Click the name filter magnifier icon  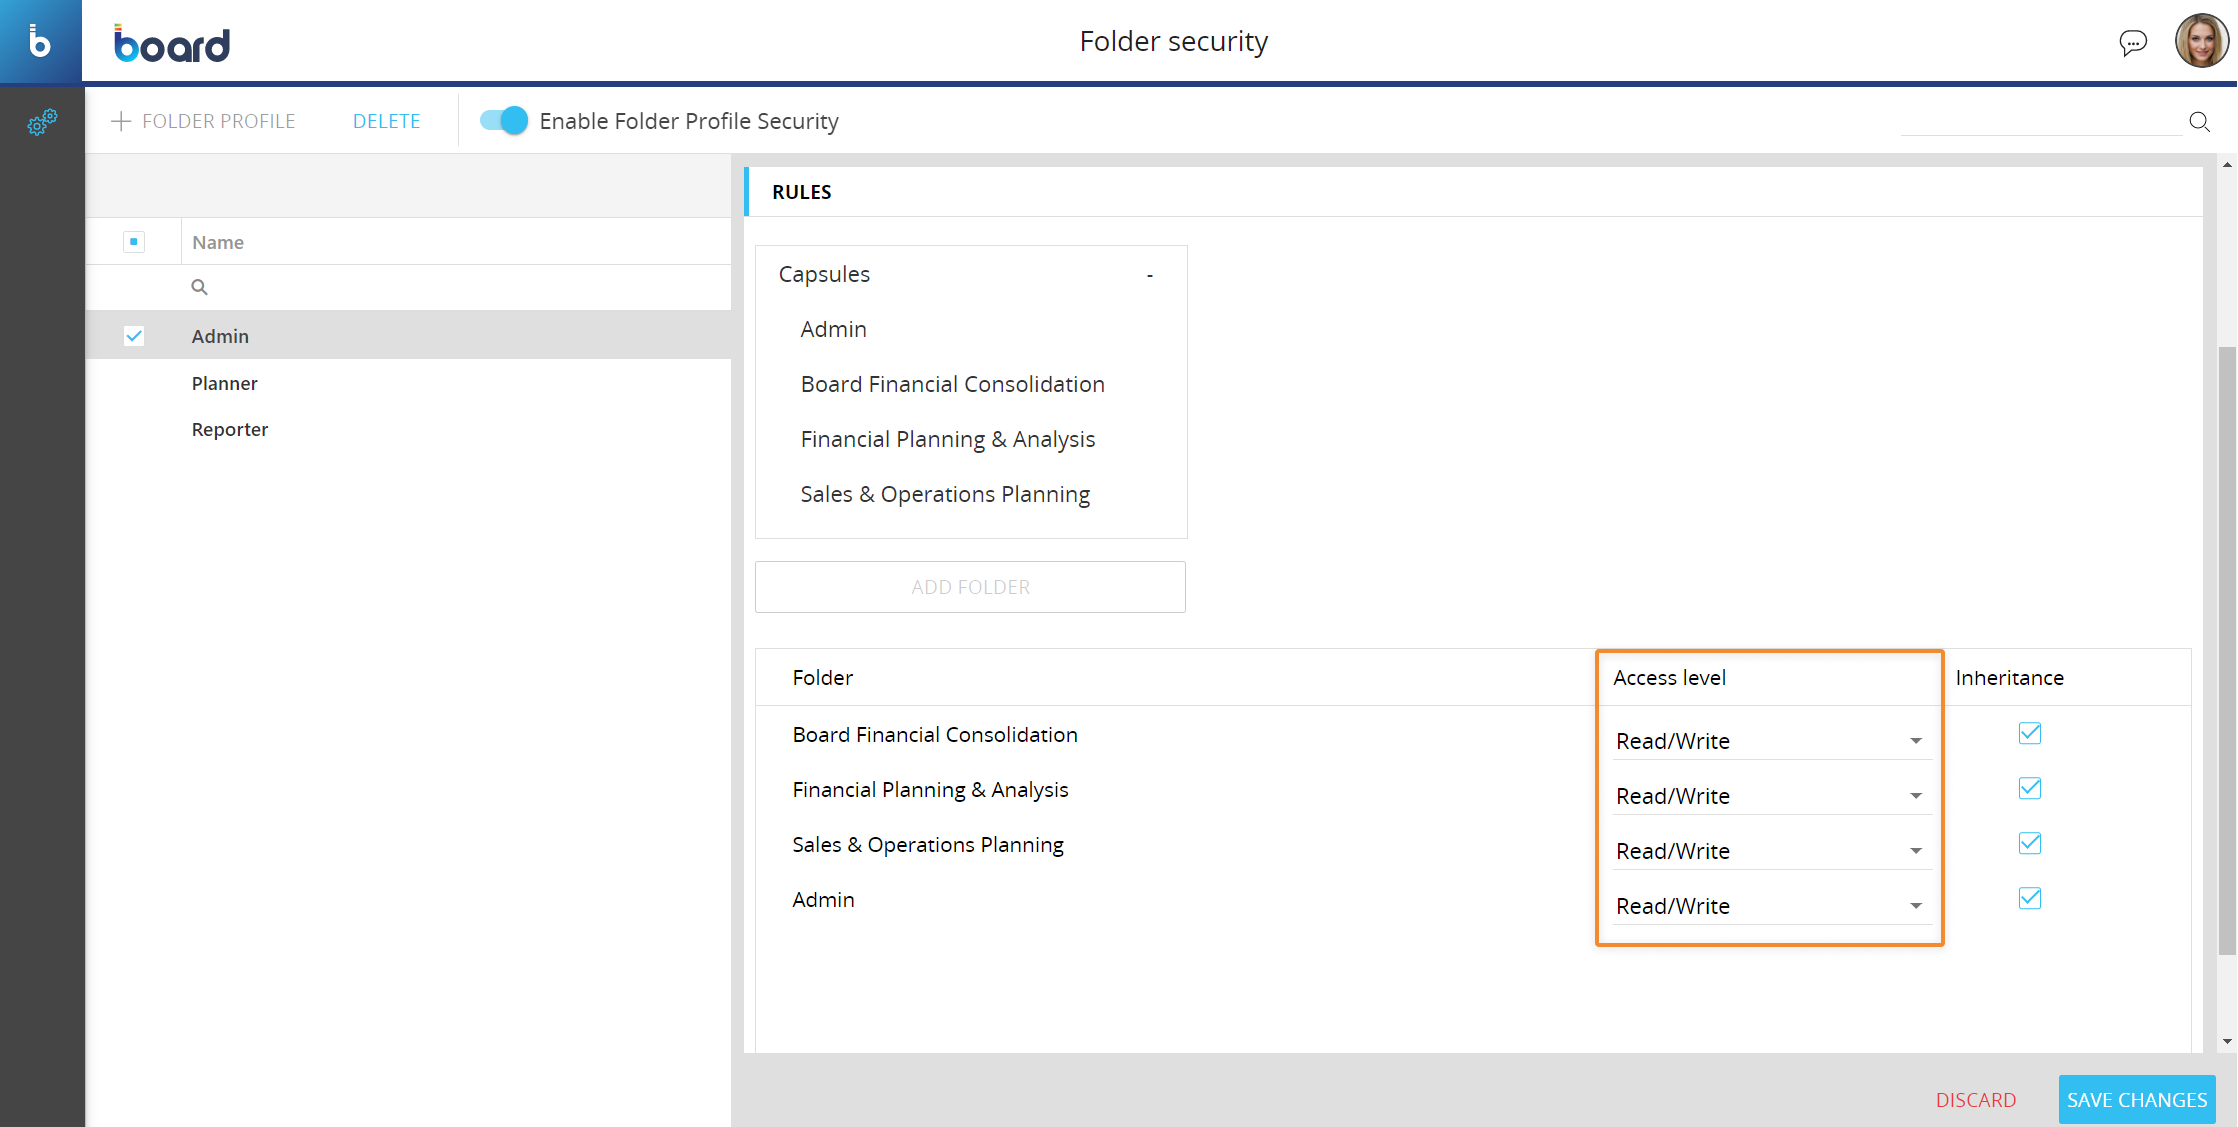point(199,287)
